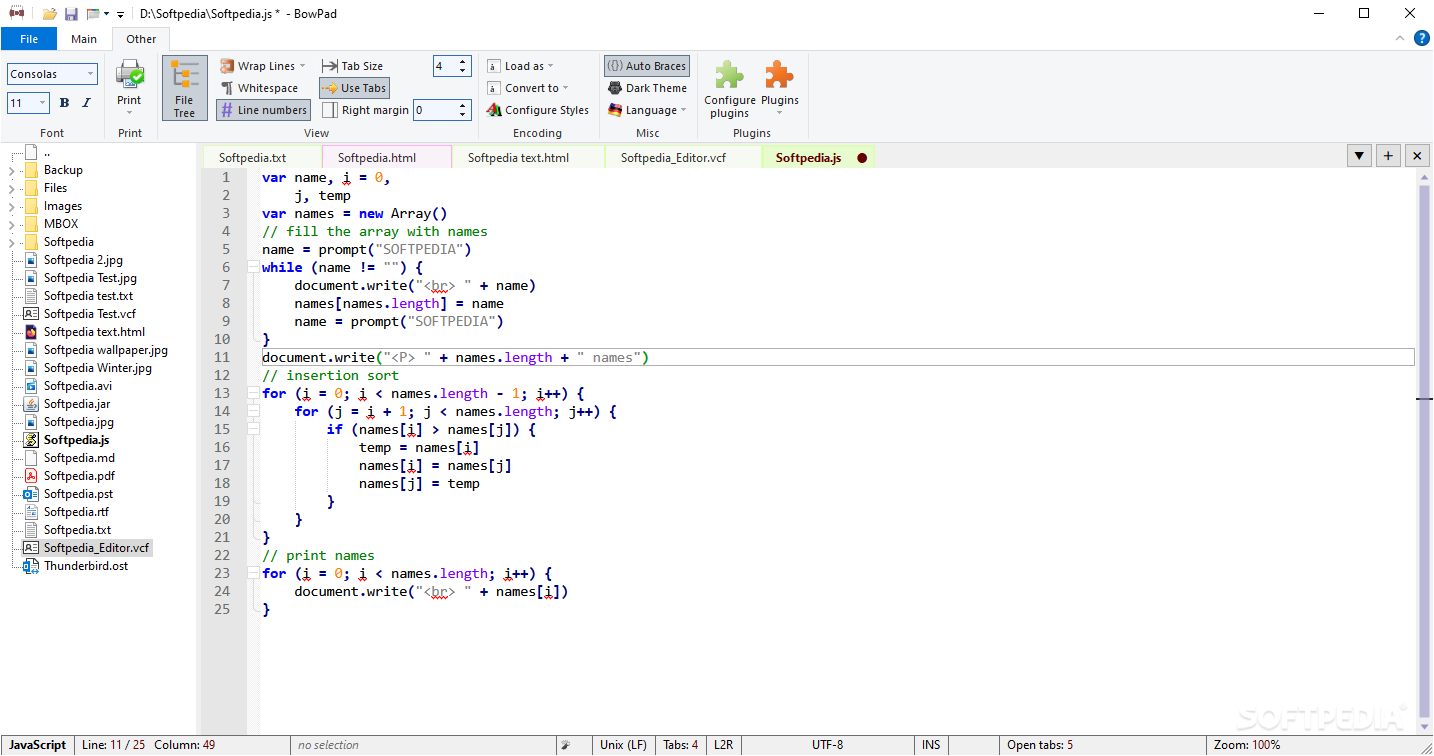Switch to Softpedia text.html tab
This screenshot has width=1434, height=756.
coord(518,157)
